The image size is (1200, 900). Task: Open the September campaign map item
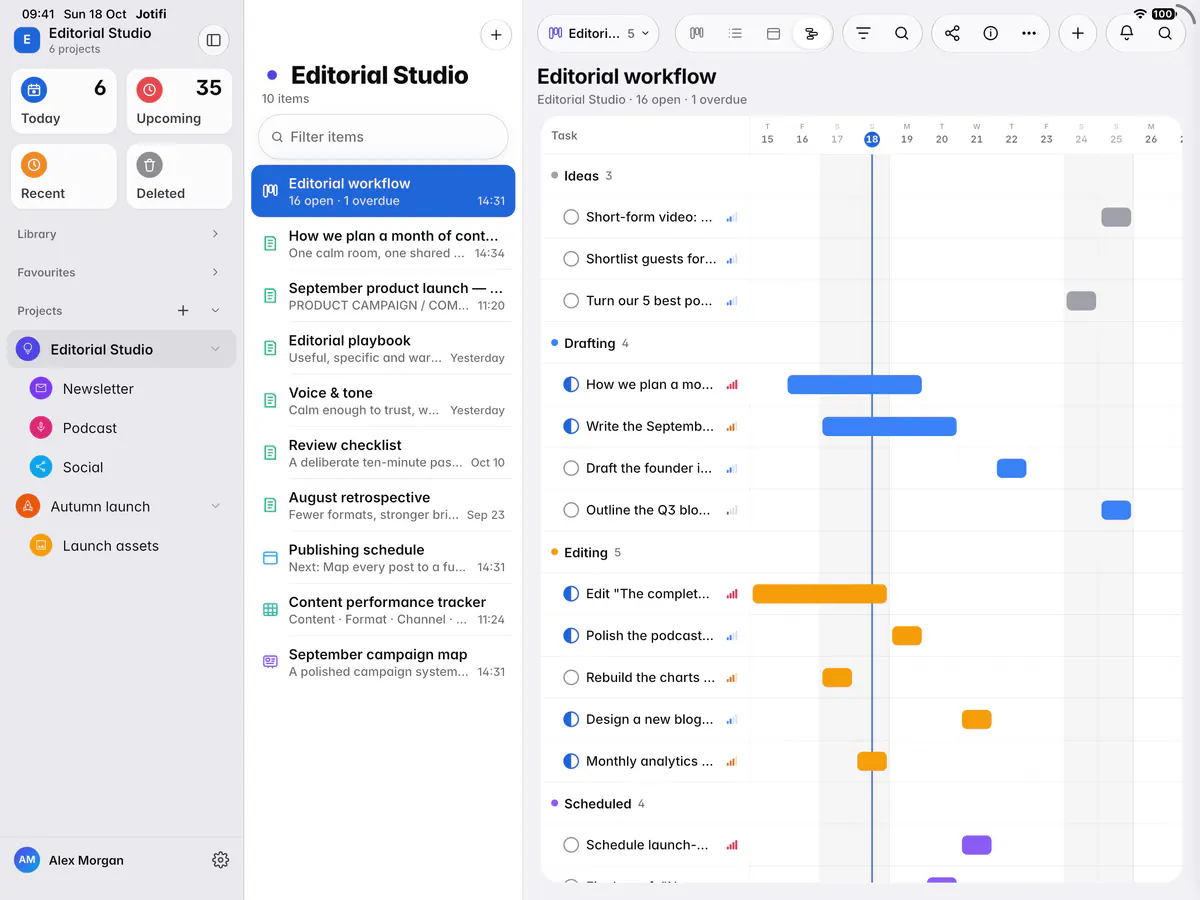tap(383, 662)
